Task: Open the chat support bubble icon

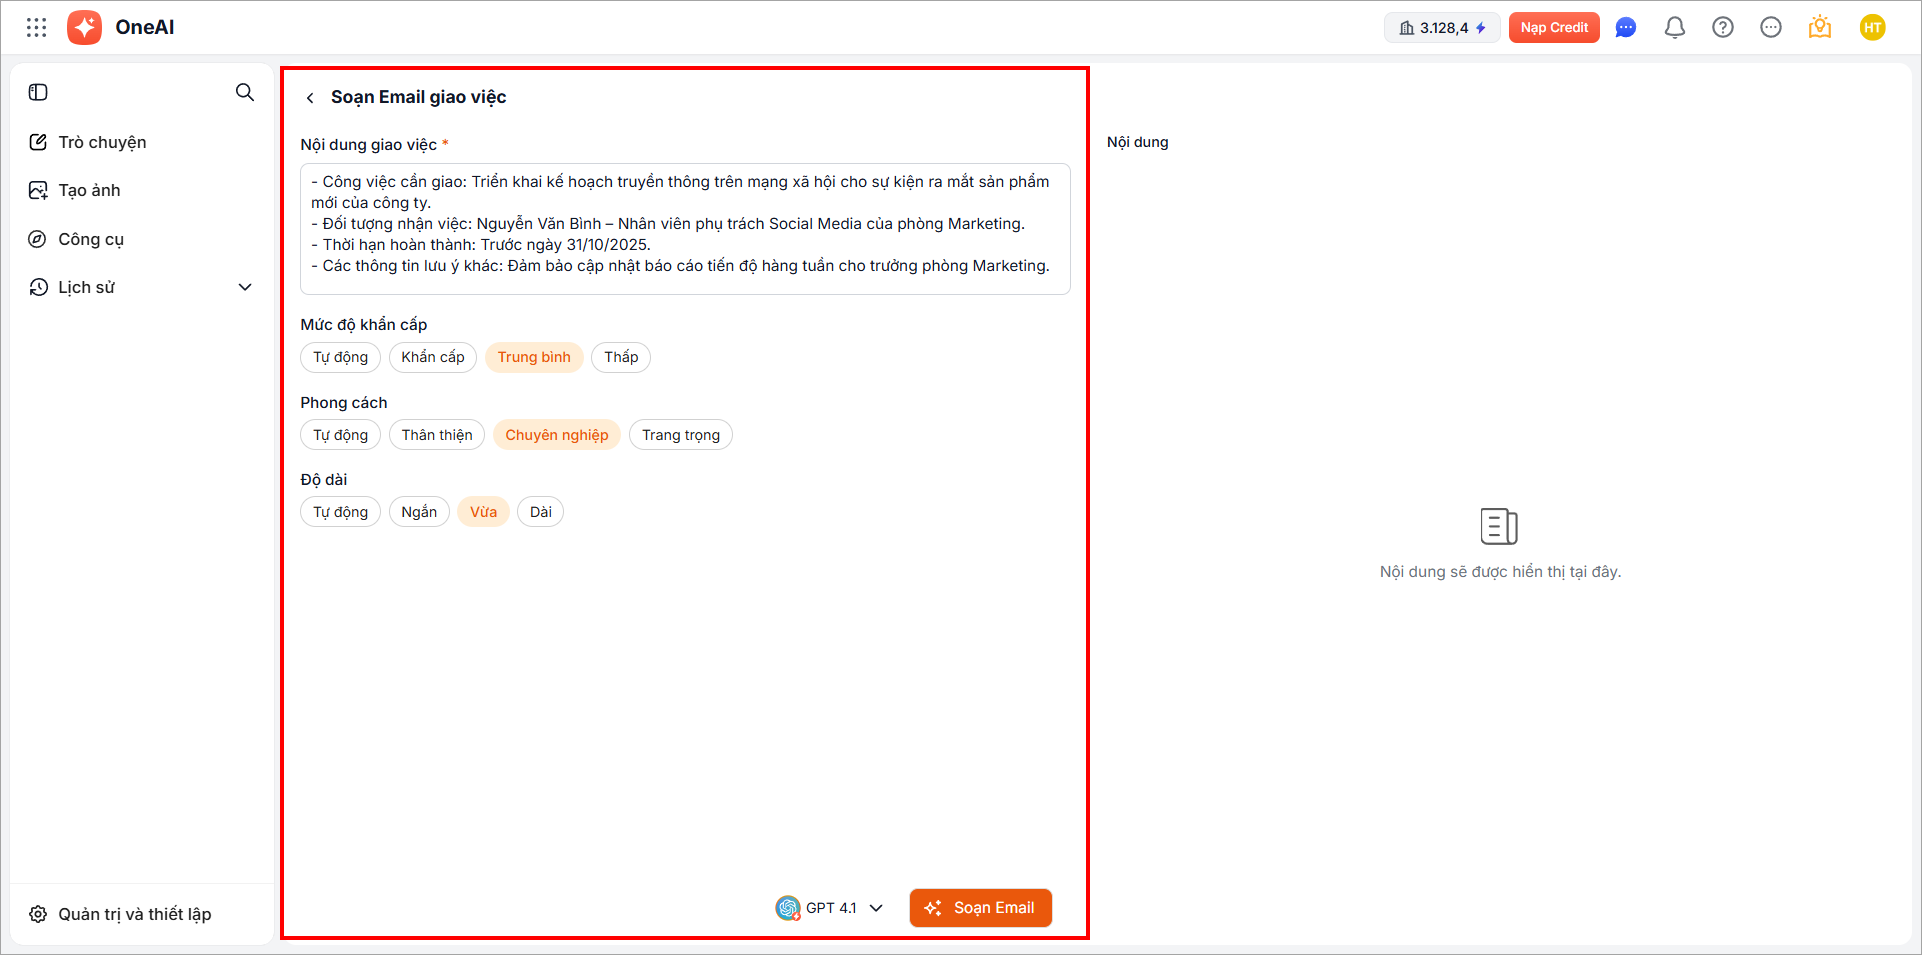Action: point(1626,28)
